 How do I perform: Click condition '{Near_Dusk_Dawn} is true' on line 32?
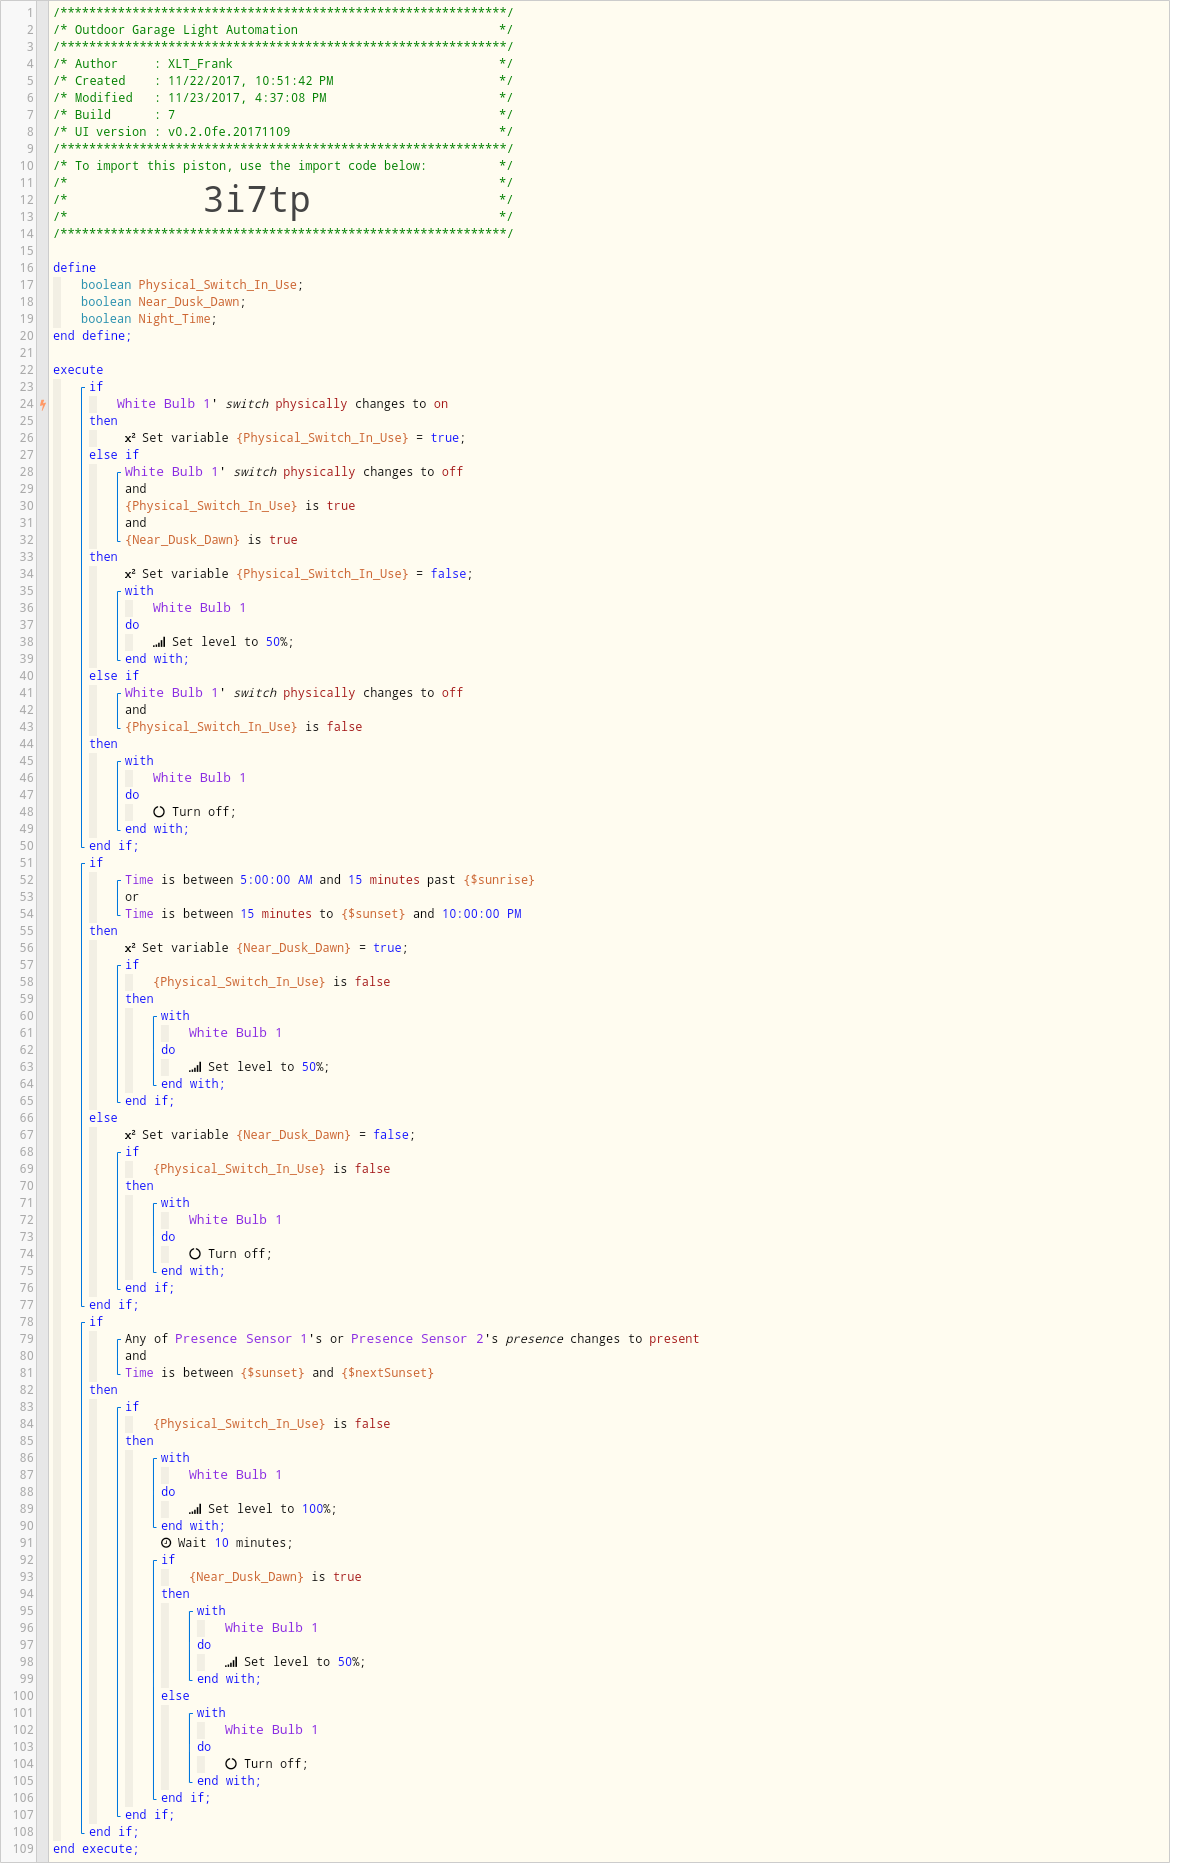click(x=211, y=540)
